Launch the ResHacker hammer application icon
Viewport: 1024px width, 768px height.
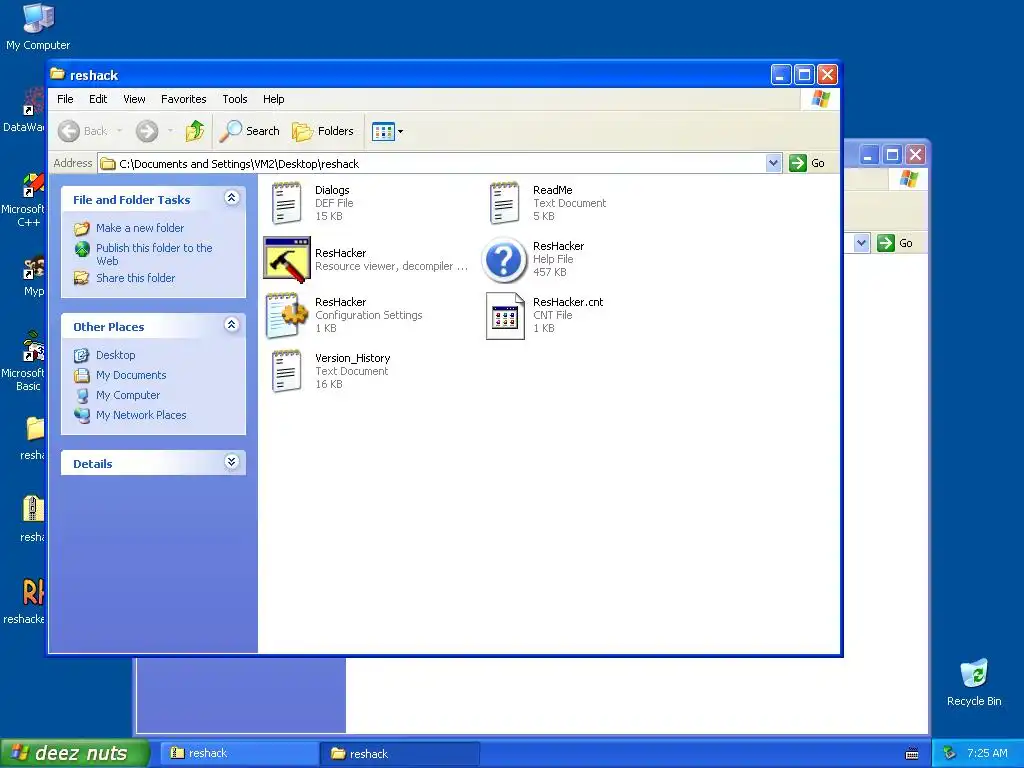(287, 259)
